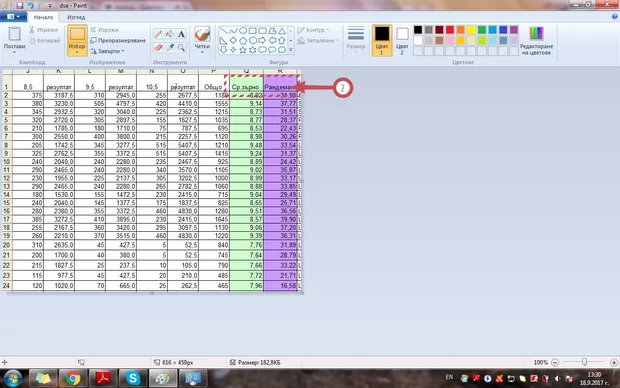Click the Brushes (Четки) icon

pyautogui.click(x=202, y=35)
